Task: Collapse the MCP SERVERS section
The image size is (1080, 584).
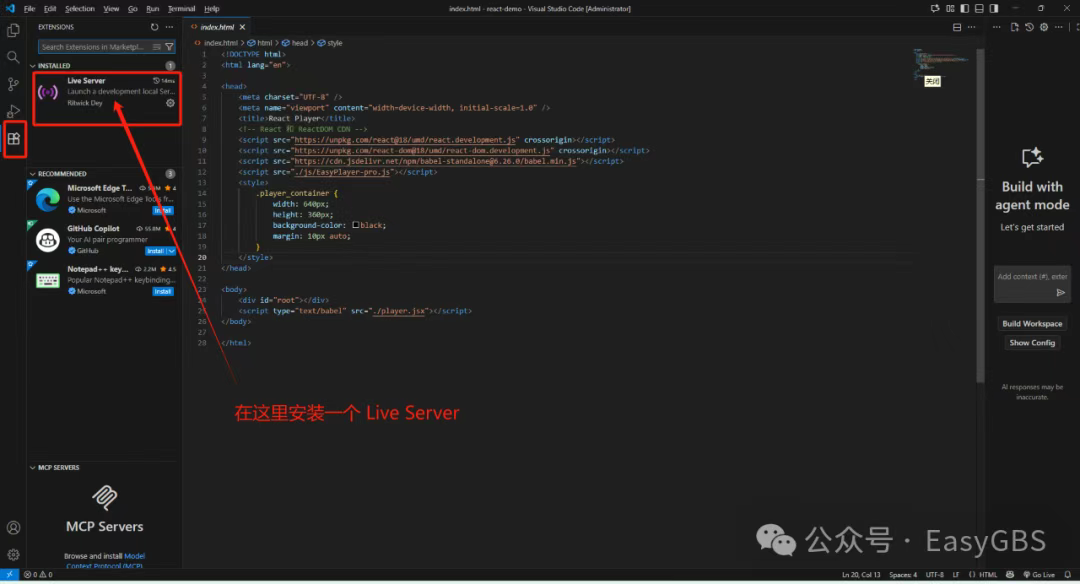Action: click(x=32, y=468)
